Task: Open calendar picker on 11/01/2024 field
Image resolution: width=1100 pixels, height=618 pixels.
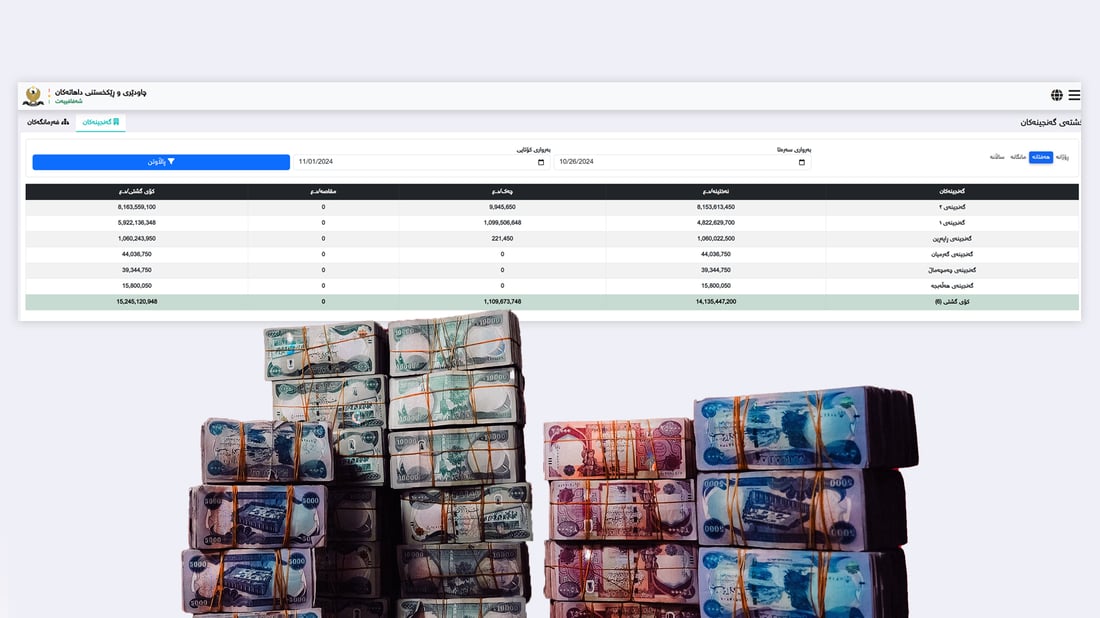Action: [542, 162]
